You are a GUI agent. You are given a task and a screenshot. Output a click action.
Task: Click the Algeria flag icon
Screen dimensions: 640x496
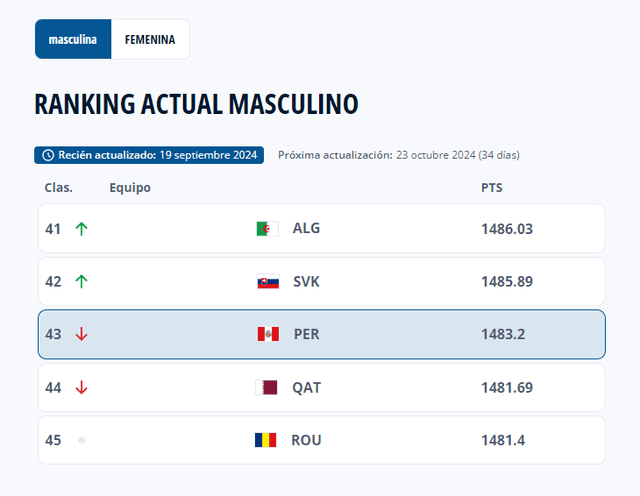point(267,229)
